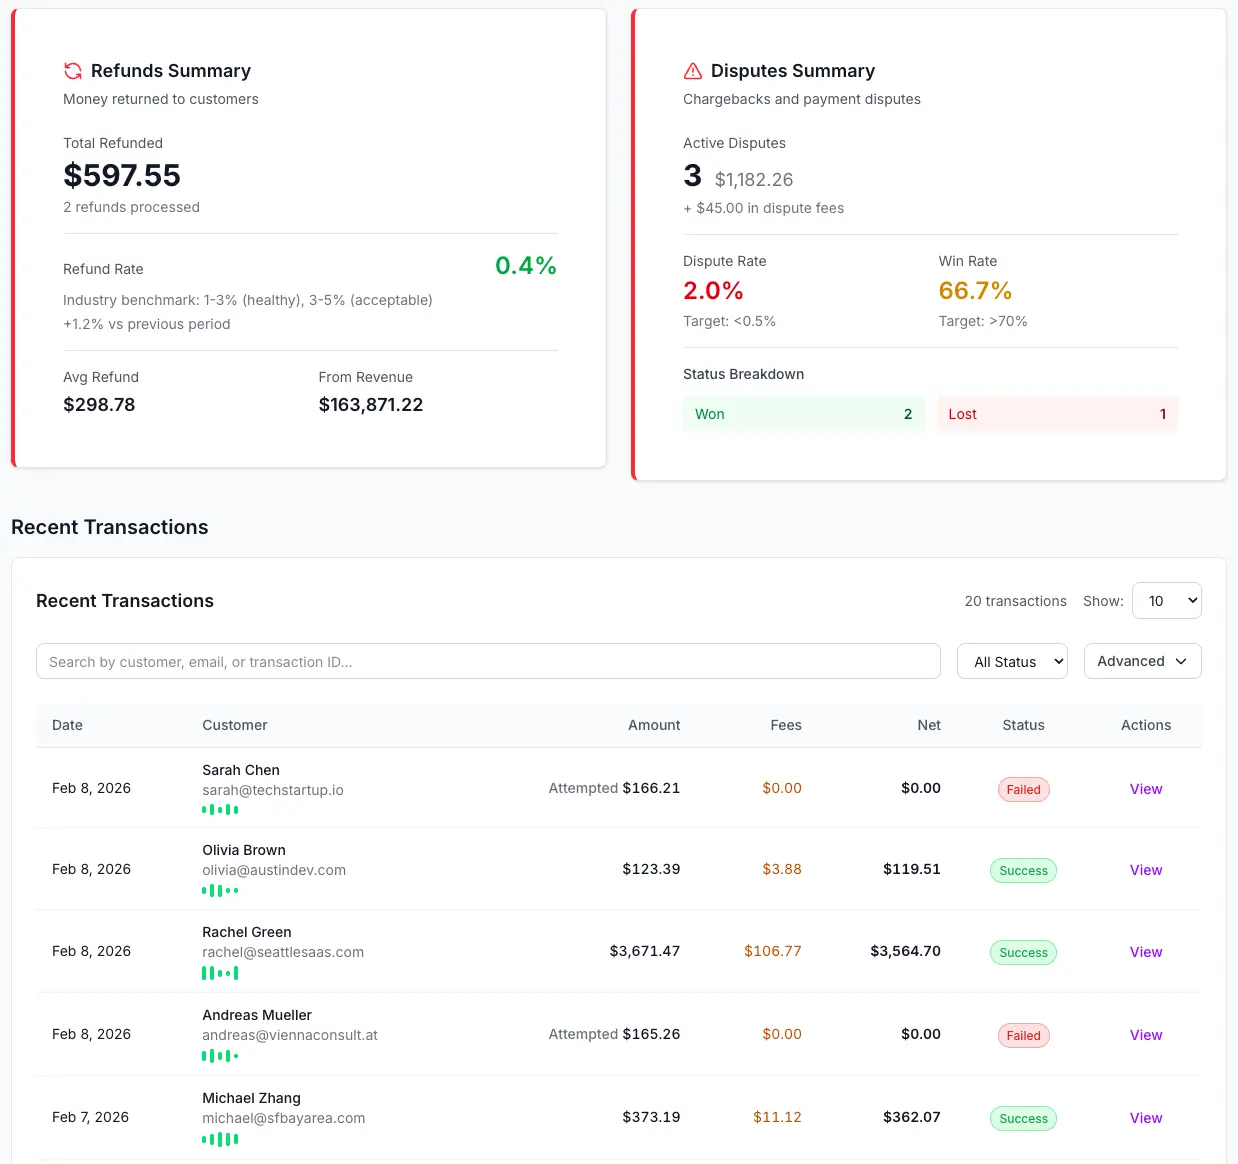Click the Refunds Summary refresh icon
This screenshot has height=1164, width=1238.
[x=73, y=71]
